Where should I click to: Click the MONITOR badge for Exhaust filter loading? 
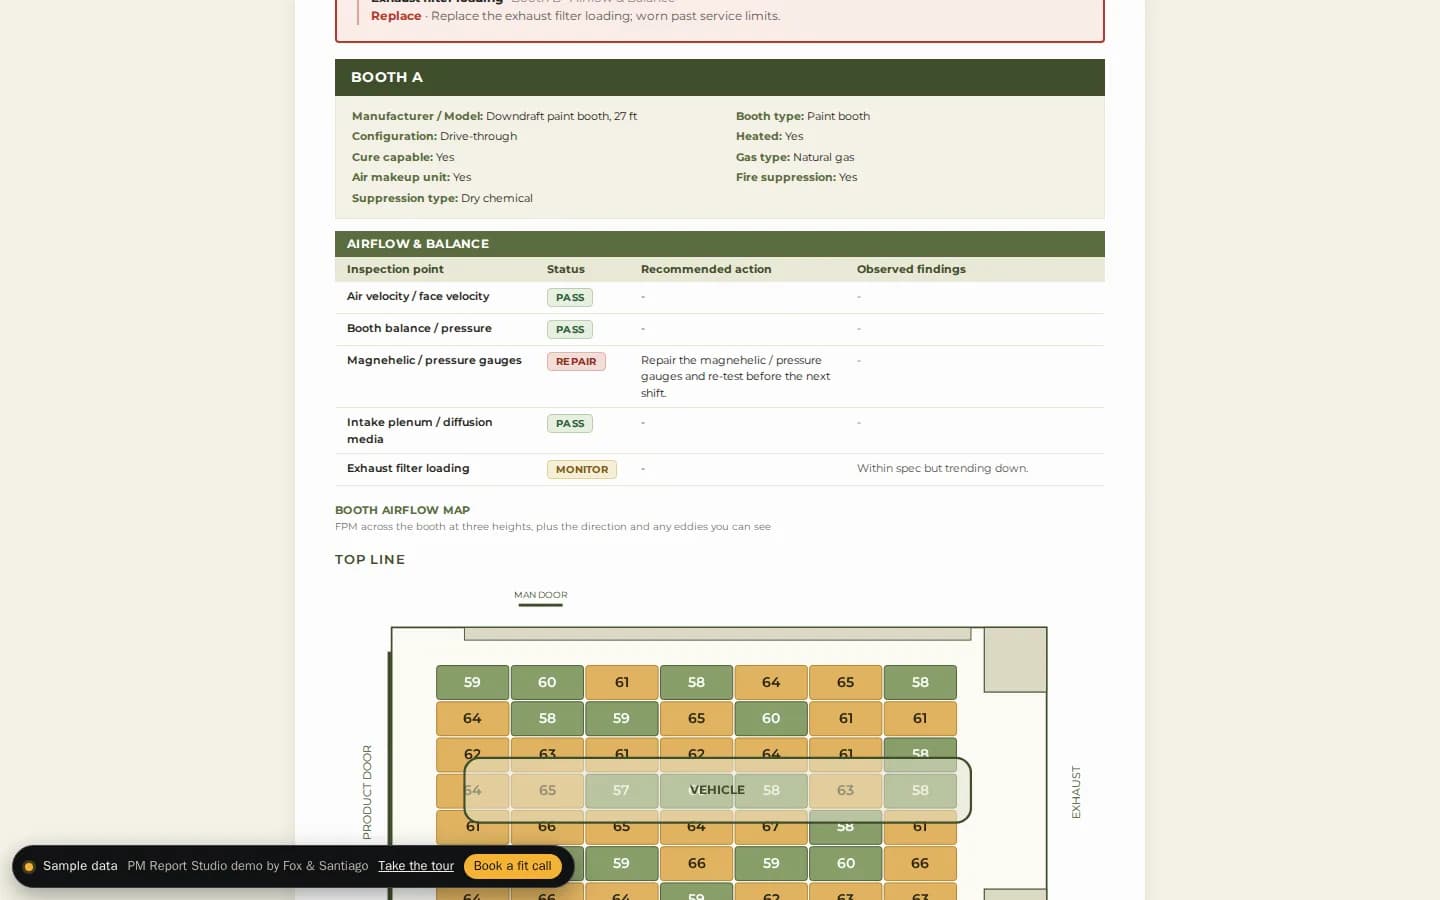[x=582, y=470]
